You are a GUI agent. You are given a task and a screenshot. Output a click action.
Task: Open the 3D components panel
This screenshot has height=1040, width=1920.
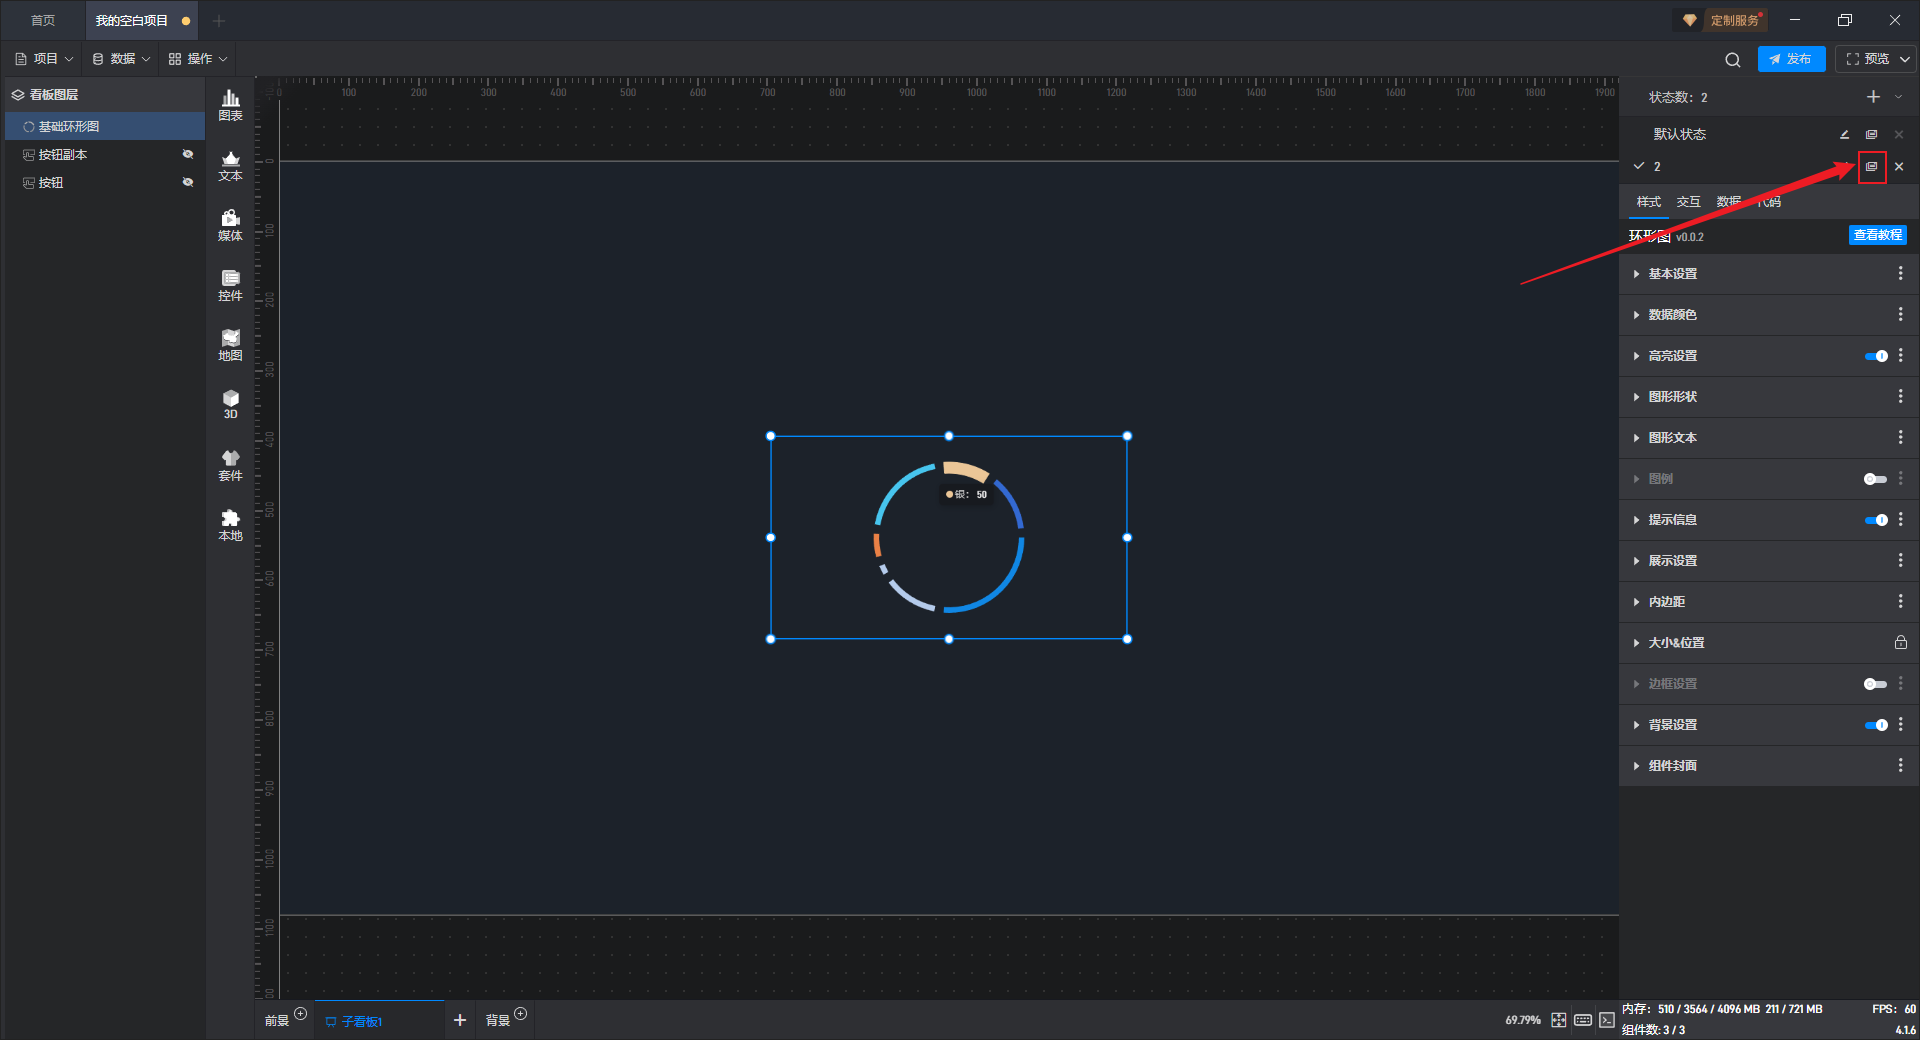[230, 404]
